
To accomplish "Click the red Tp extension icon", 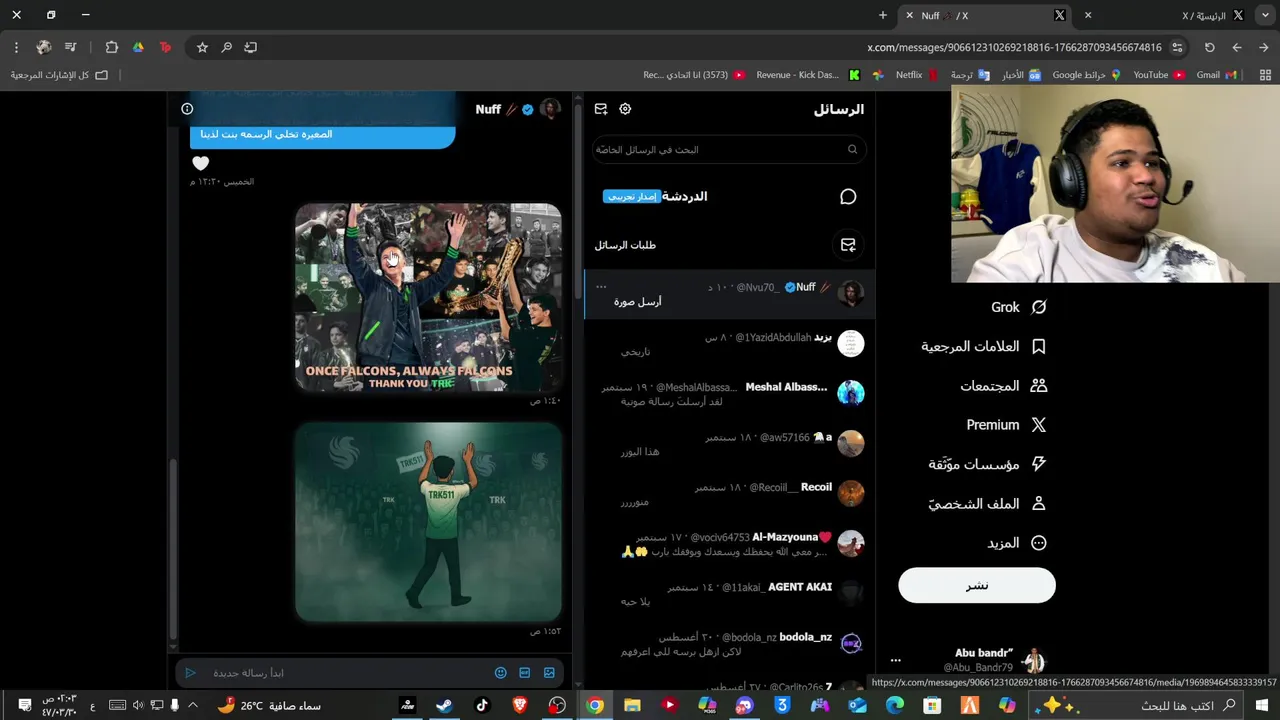I will (165, 47).
